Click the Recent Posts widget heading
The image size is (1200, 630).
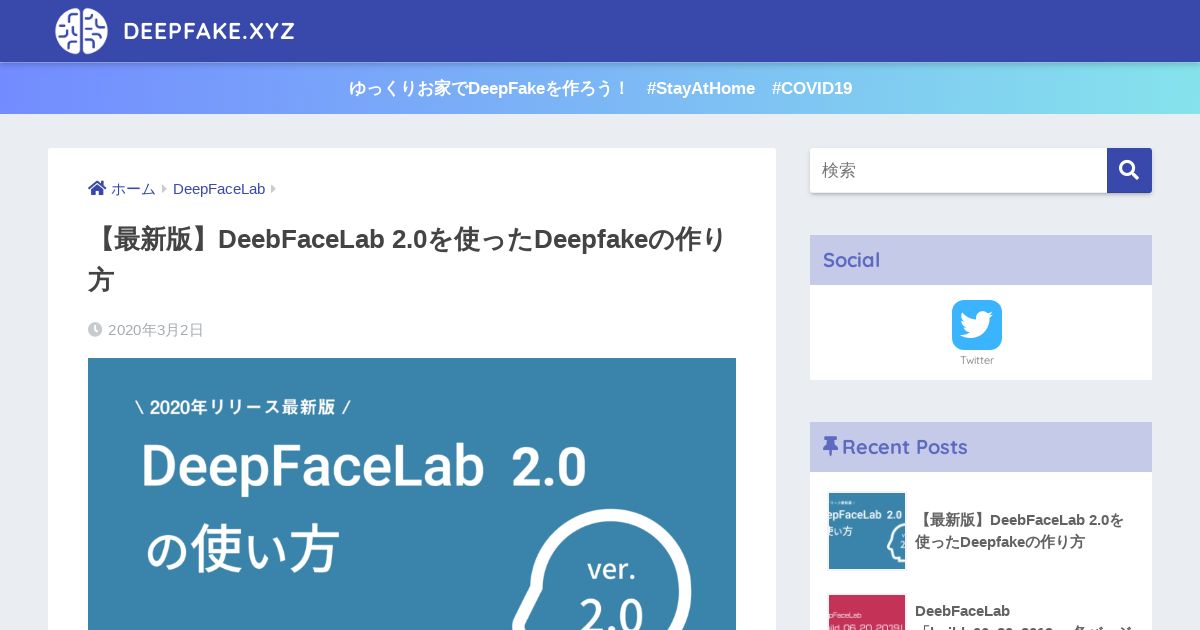point(981,447)
